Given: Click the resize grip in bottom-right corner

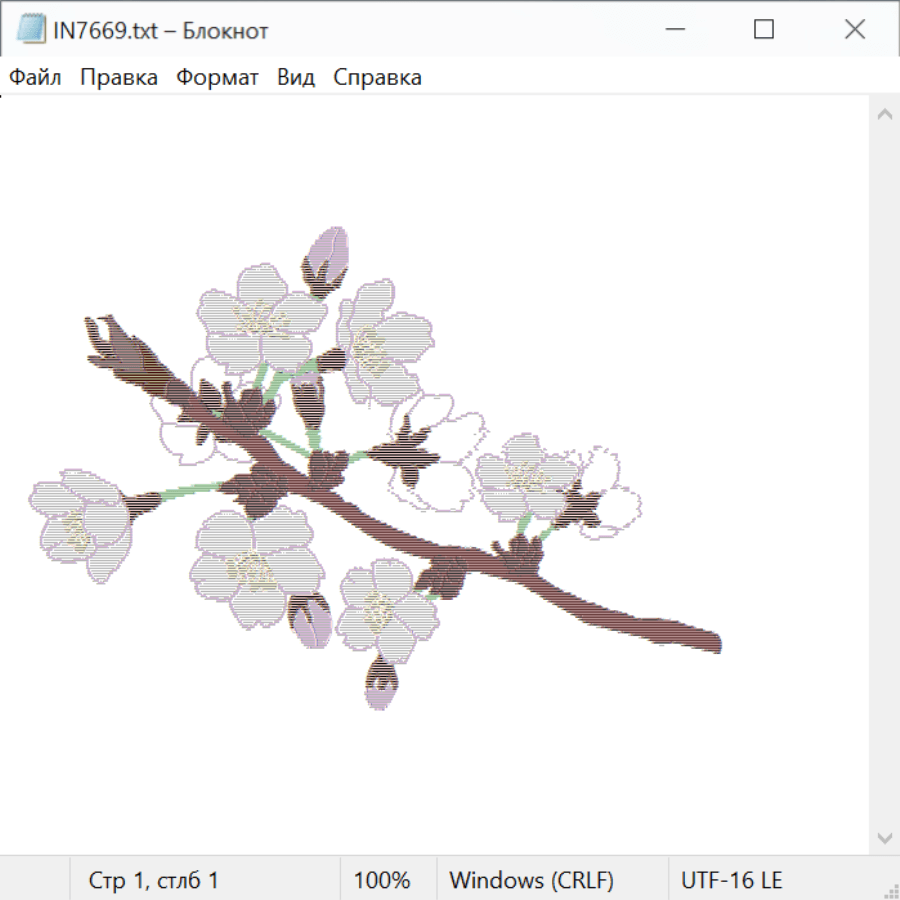Looking at the screenshot, I should [890, 890].
